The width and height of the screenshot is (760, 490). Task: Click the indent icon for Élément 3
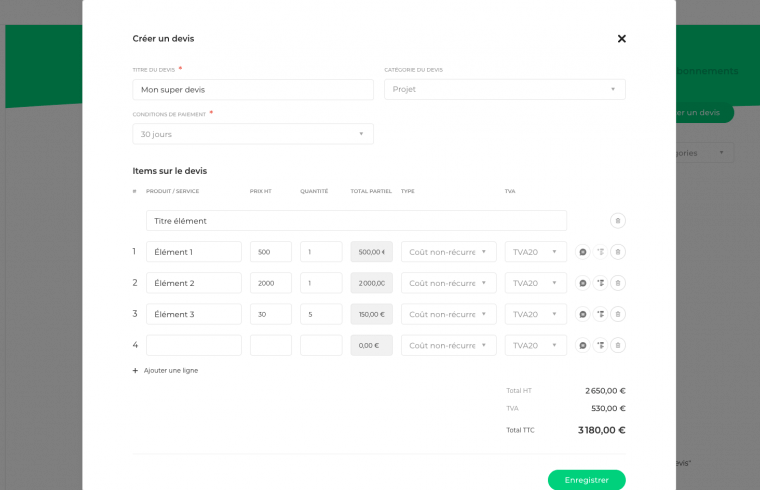[x=600, y=314]
